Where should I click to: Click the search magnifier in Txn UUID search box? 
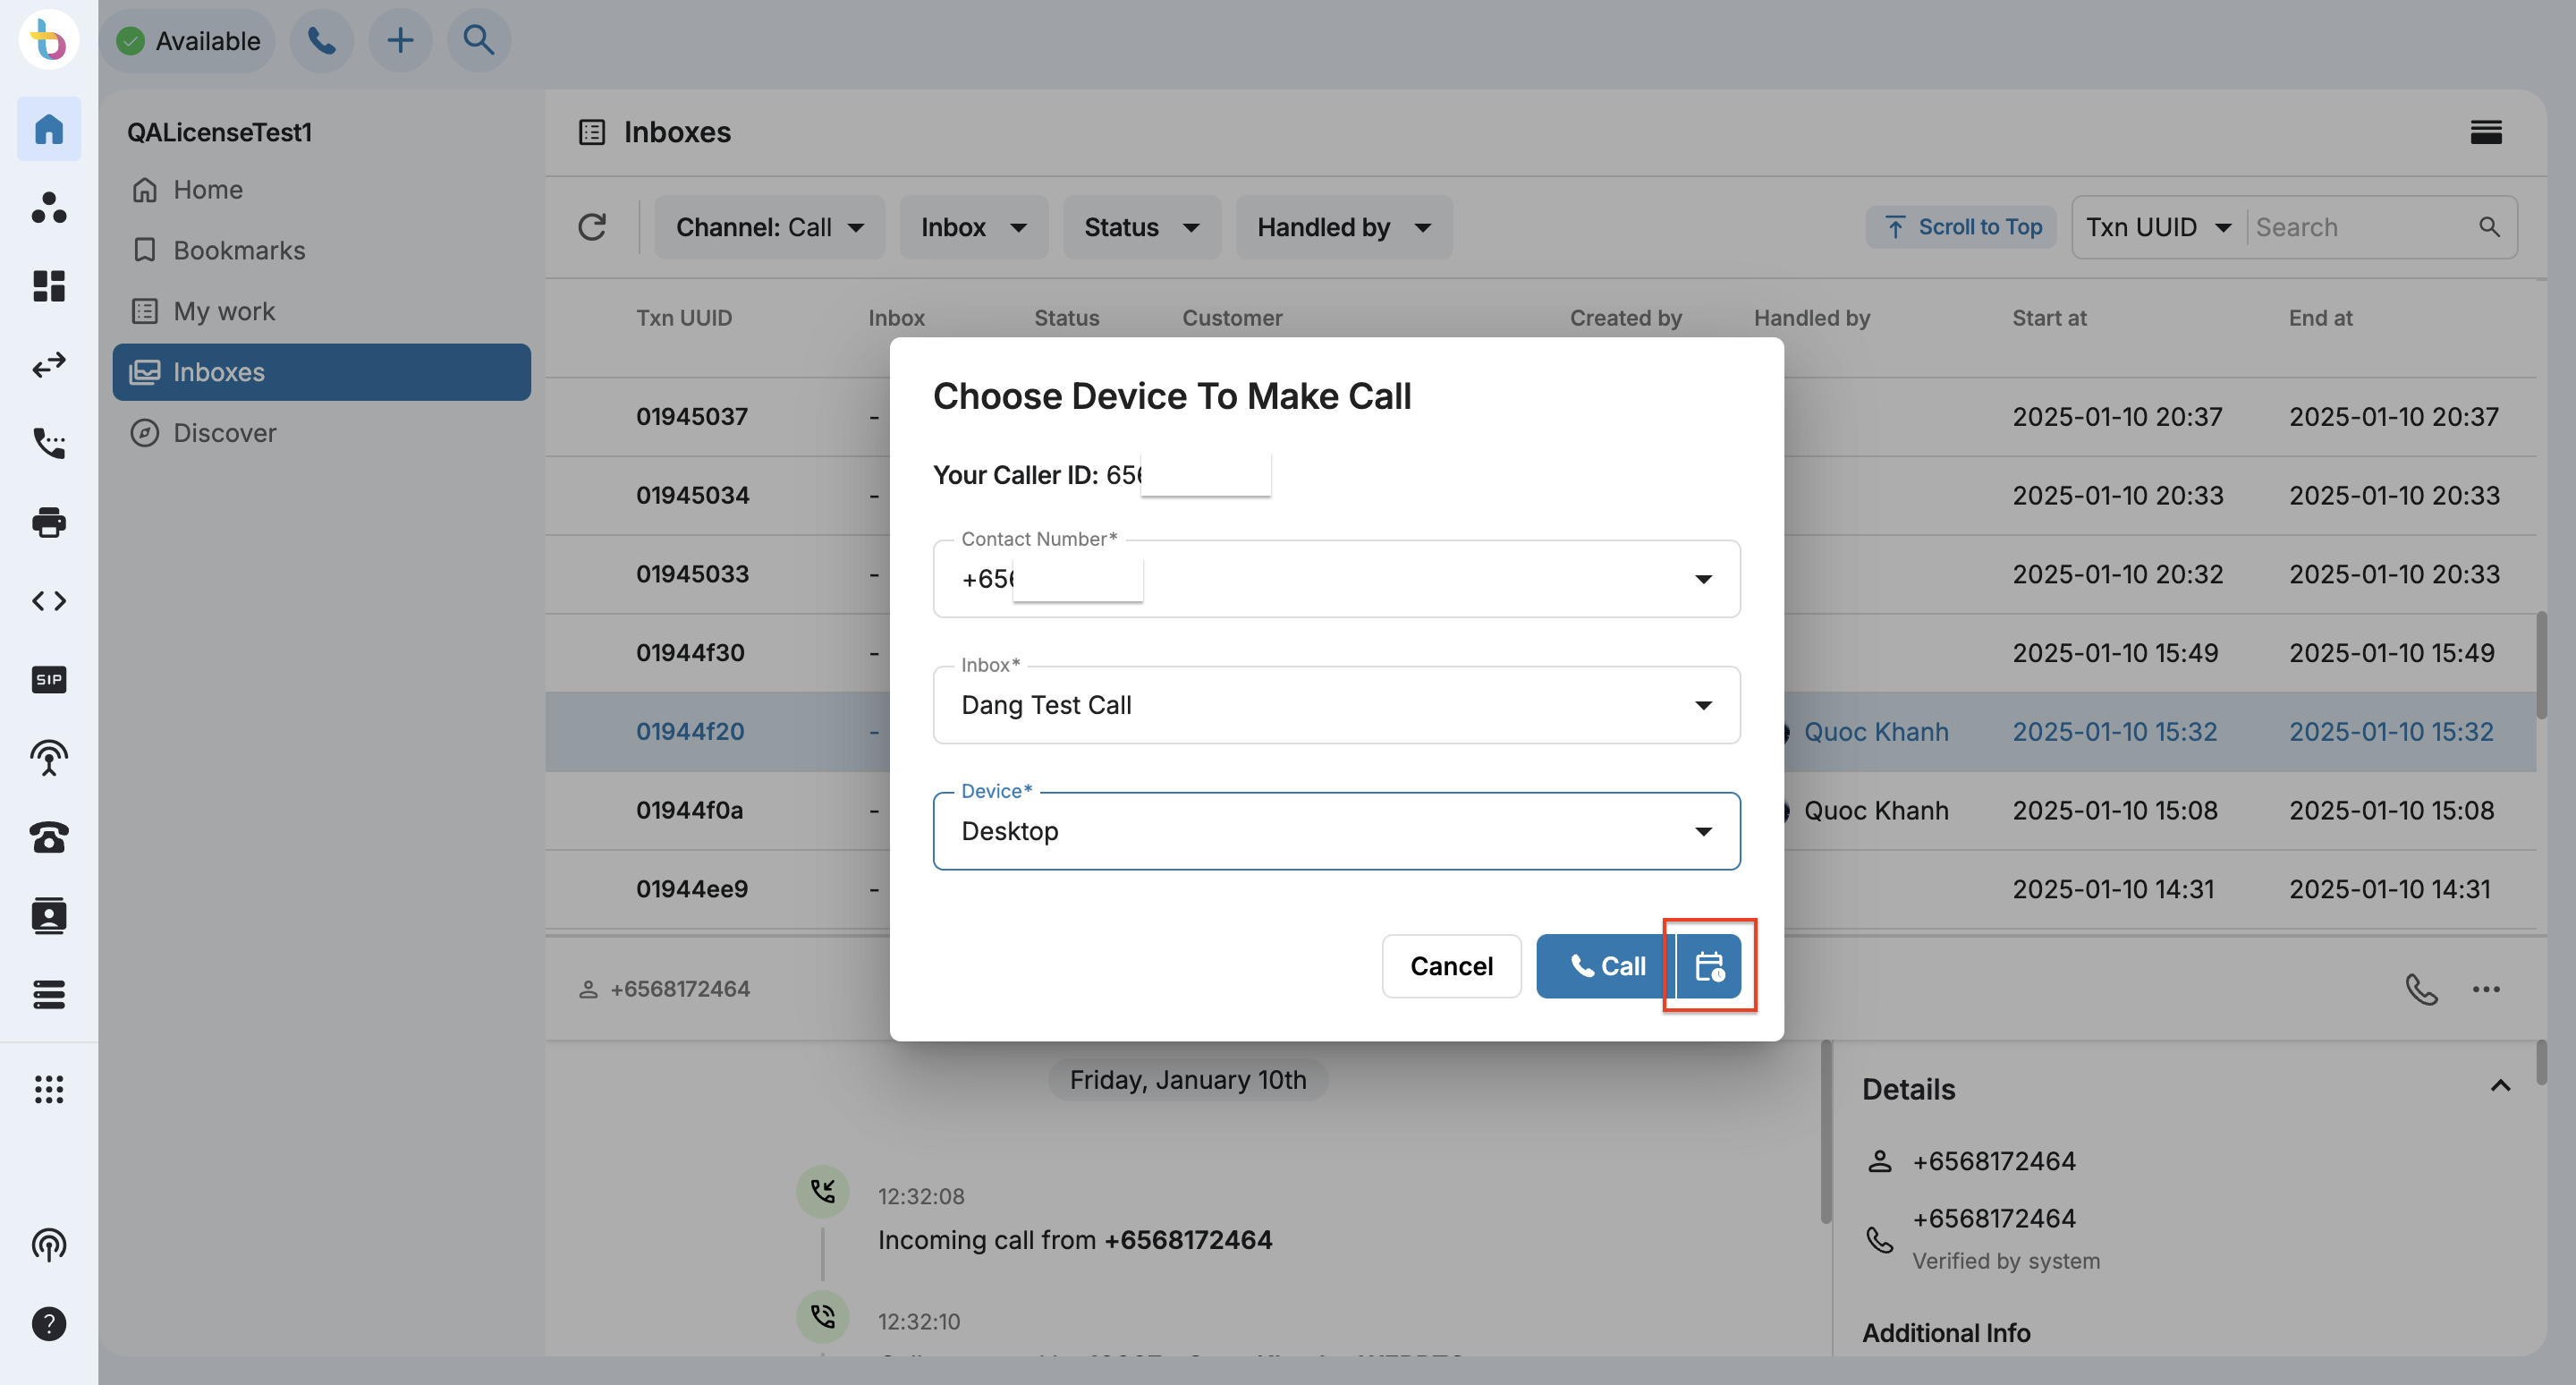click(2489, 227)
